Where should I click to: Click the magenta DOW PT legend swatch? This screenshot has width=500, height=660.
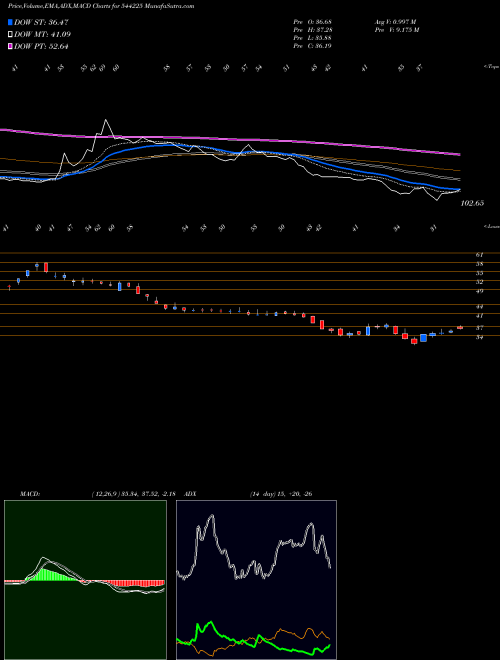pos(10,46)
